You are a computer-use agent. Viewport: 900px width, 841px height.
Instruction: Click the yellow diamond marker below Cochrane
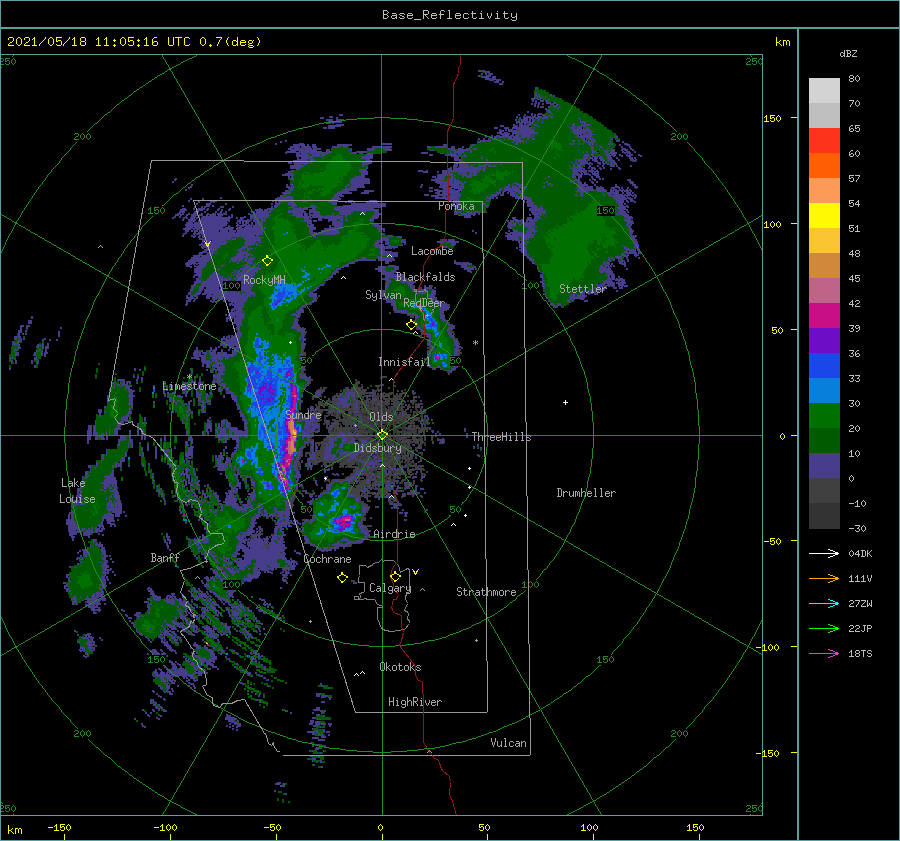coord(342,578)
